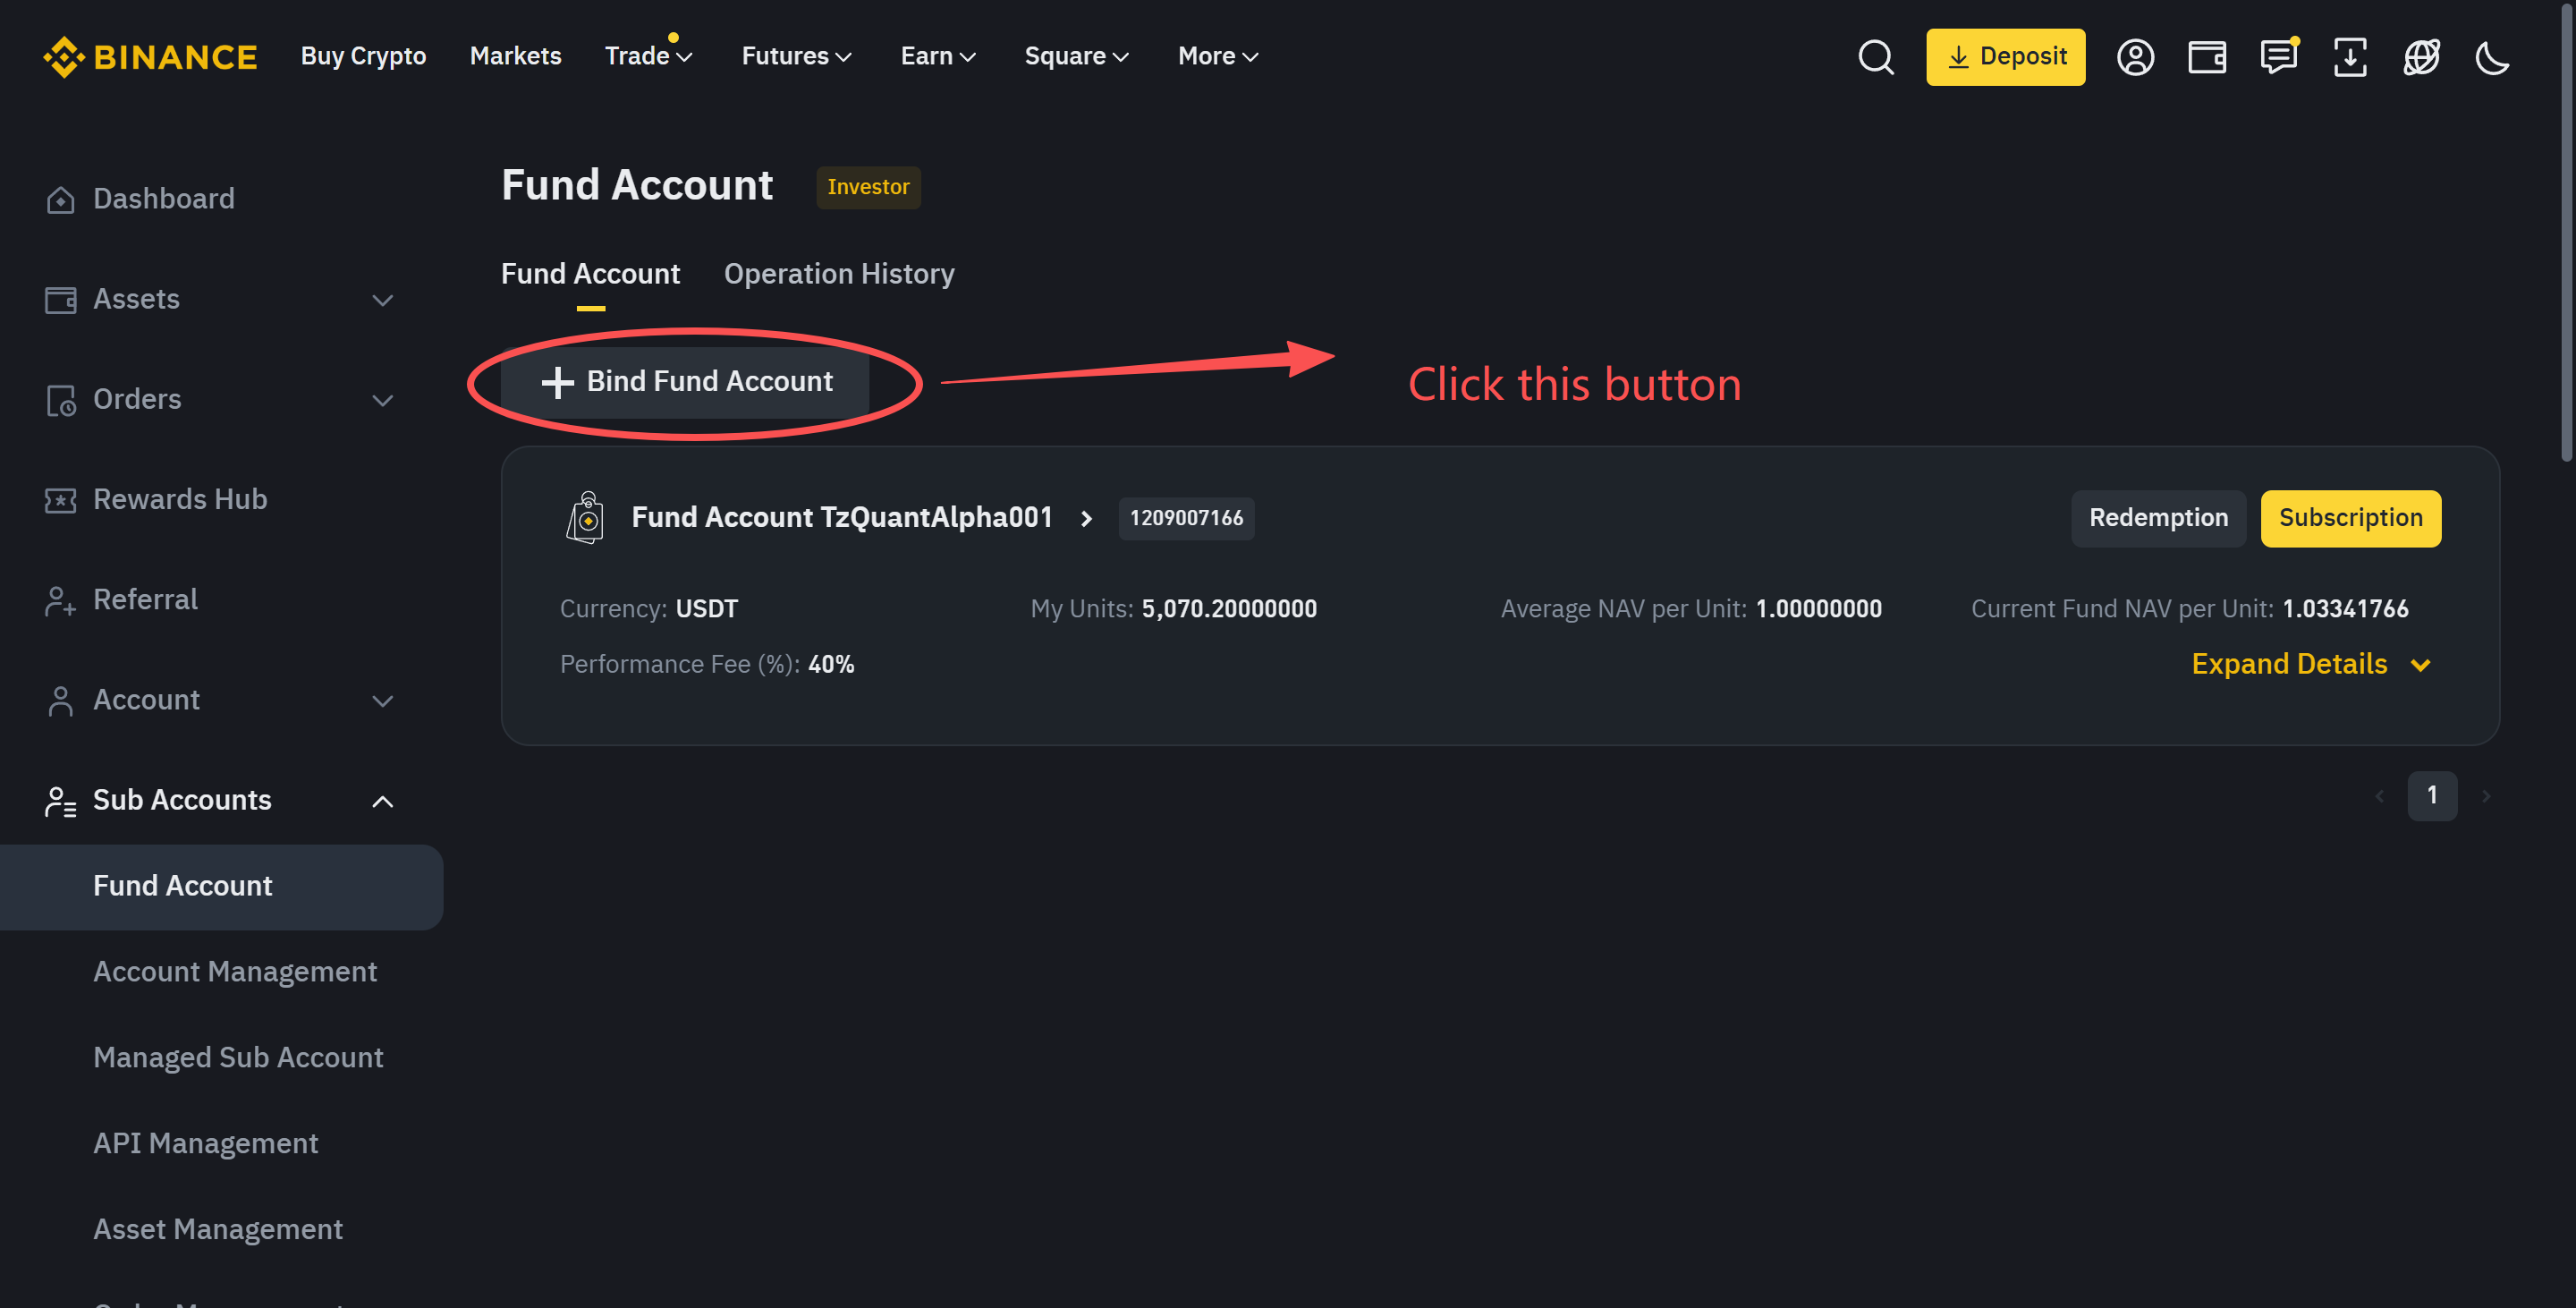
Task: Toggle dark mode moon icon
Action: coord(2492,57)
